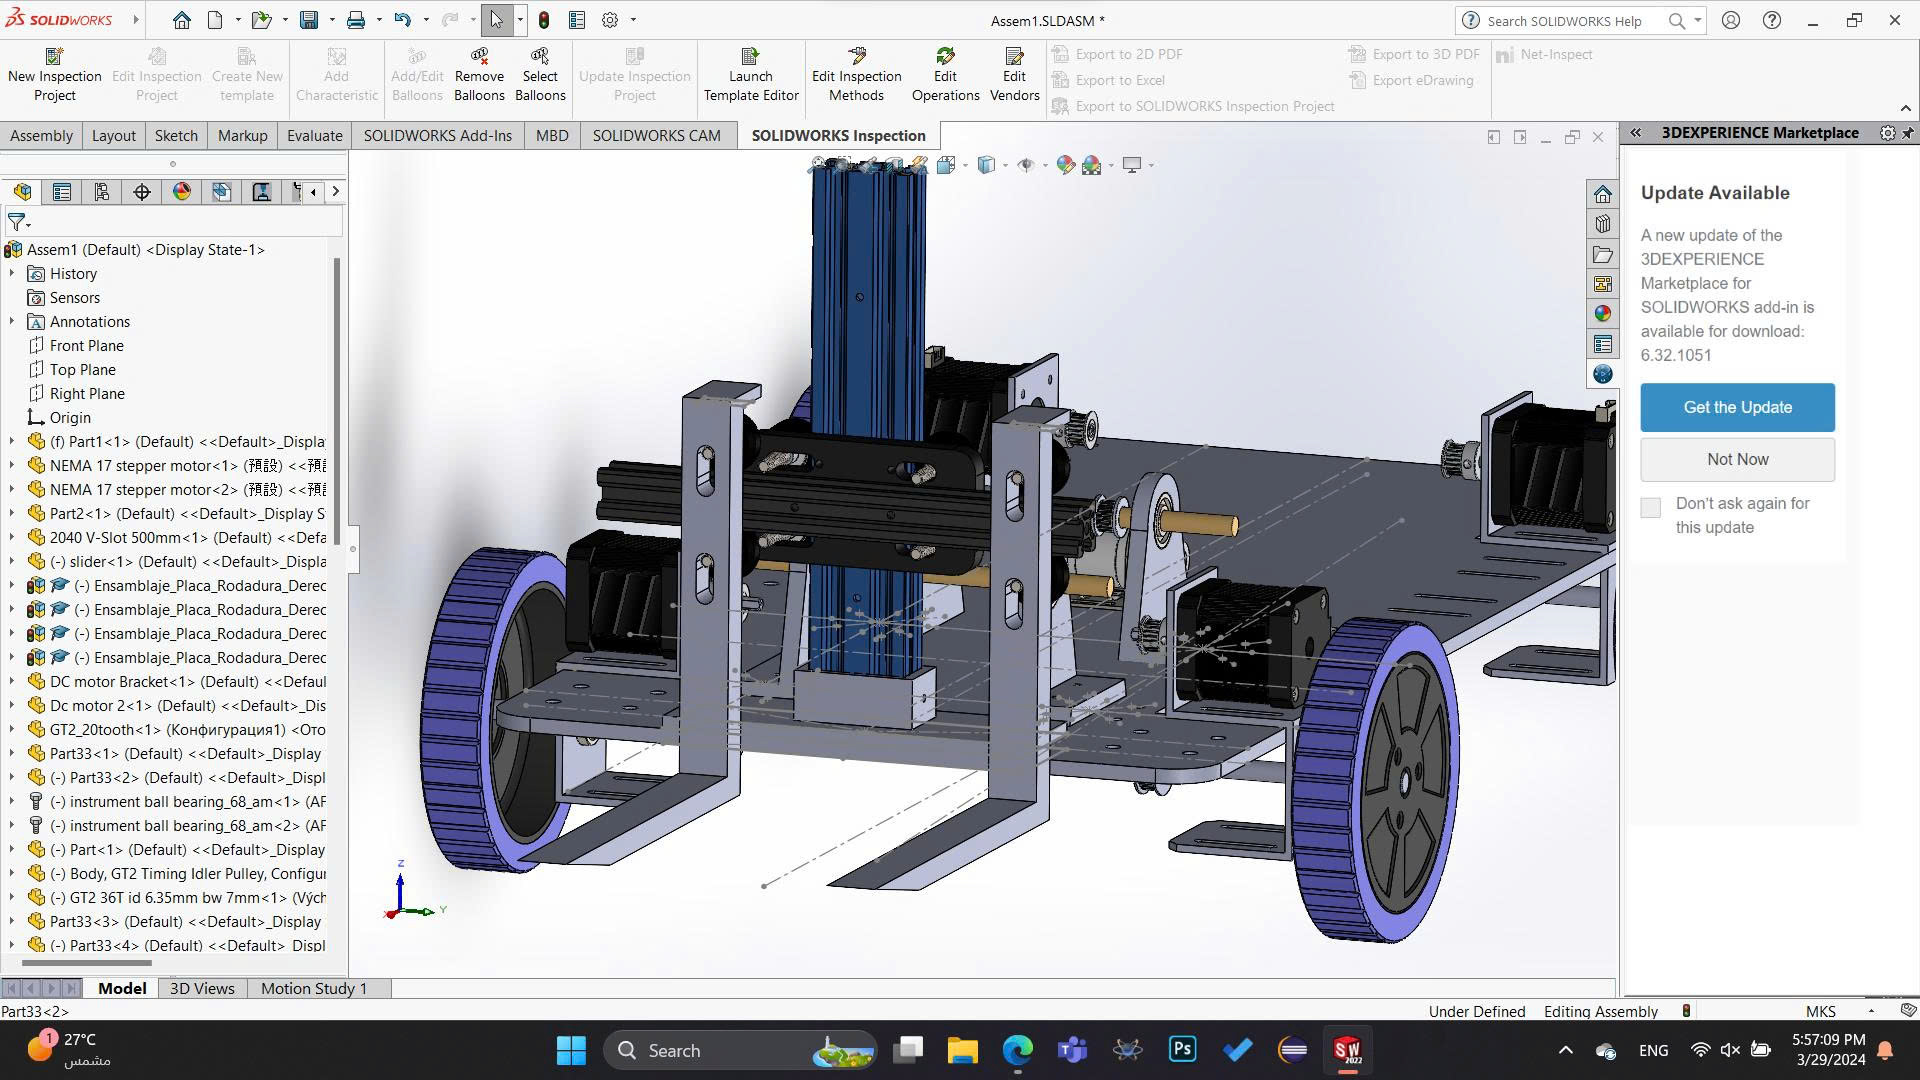Select the ConfigurationManager tab

101,192
